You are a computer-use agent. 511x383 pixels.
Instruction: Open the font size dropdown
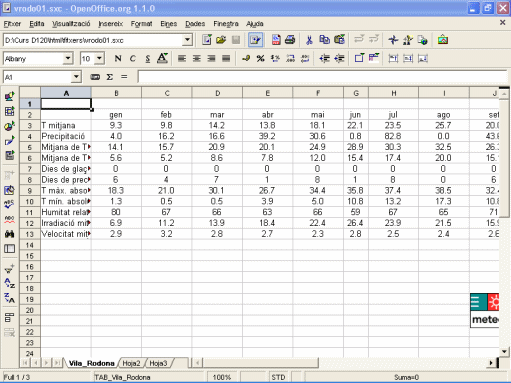point(99,59)
